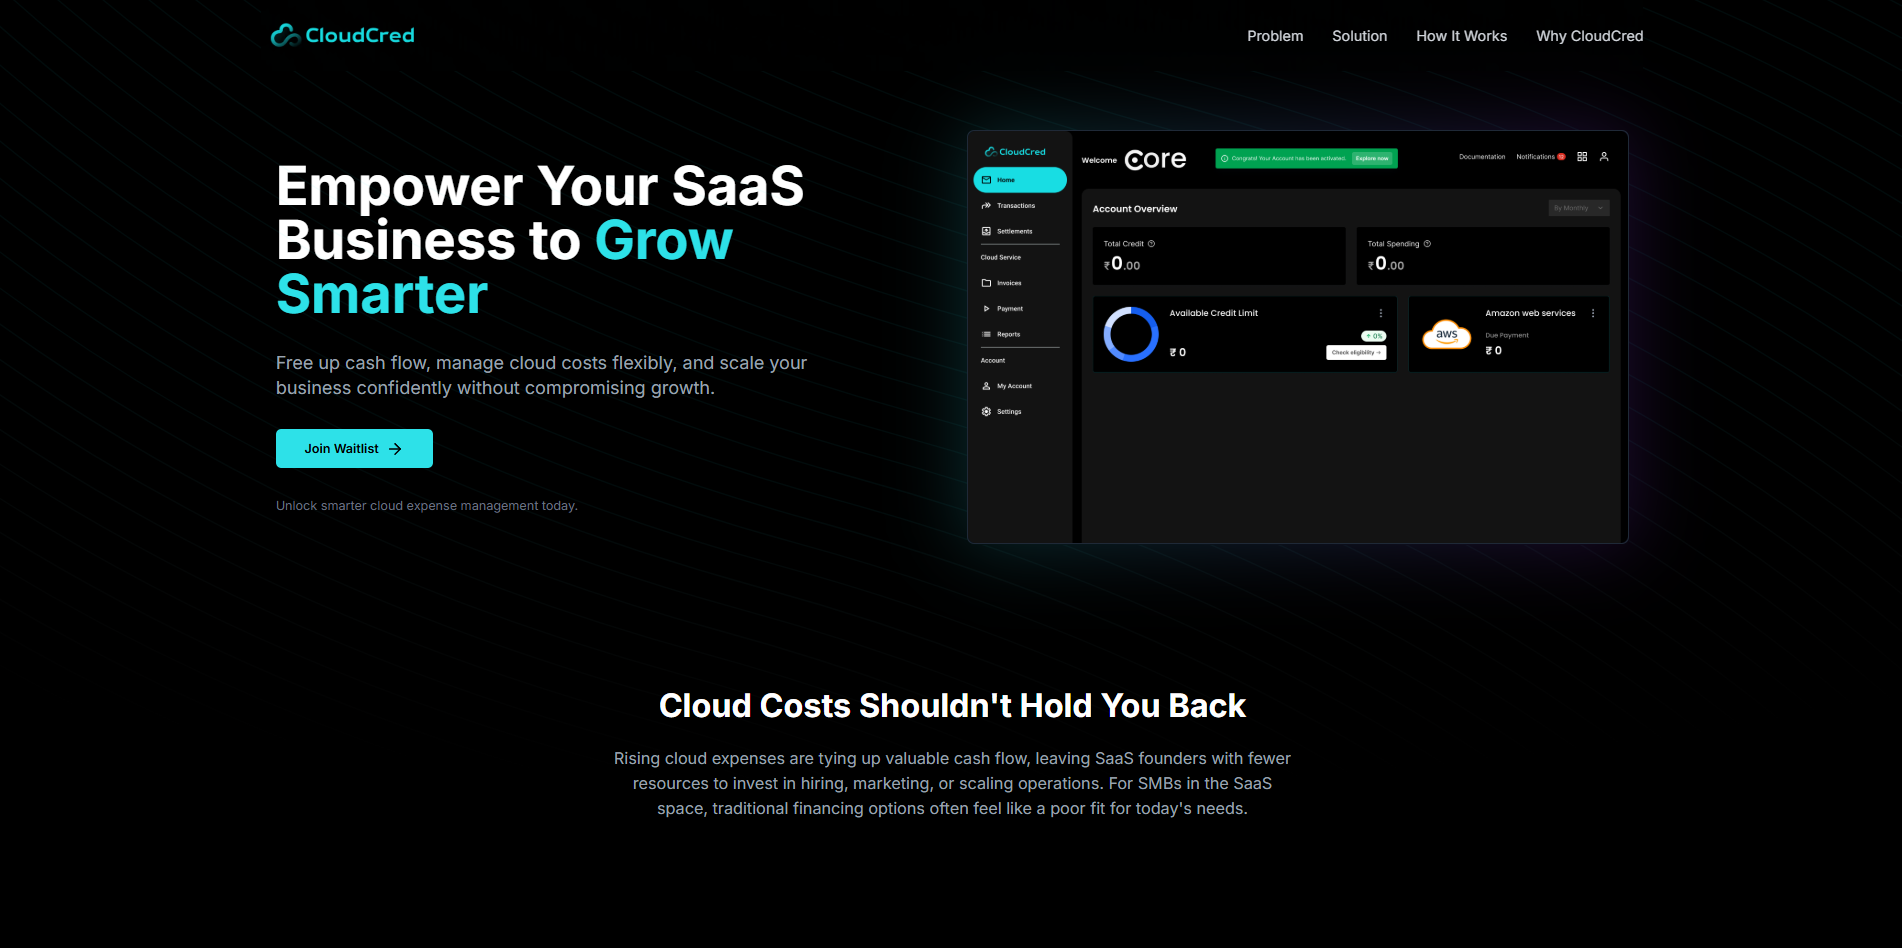Click the red notifications badge

tap(1561, 157)
